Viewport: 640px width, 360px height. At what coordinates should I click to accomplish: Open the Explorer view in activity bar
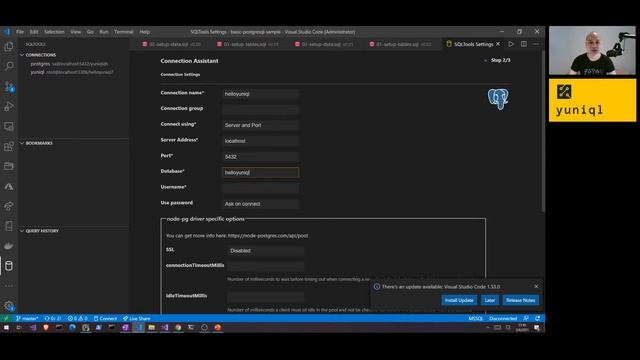pos(9,47)
